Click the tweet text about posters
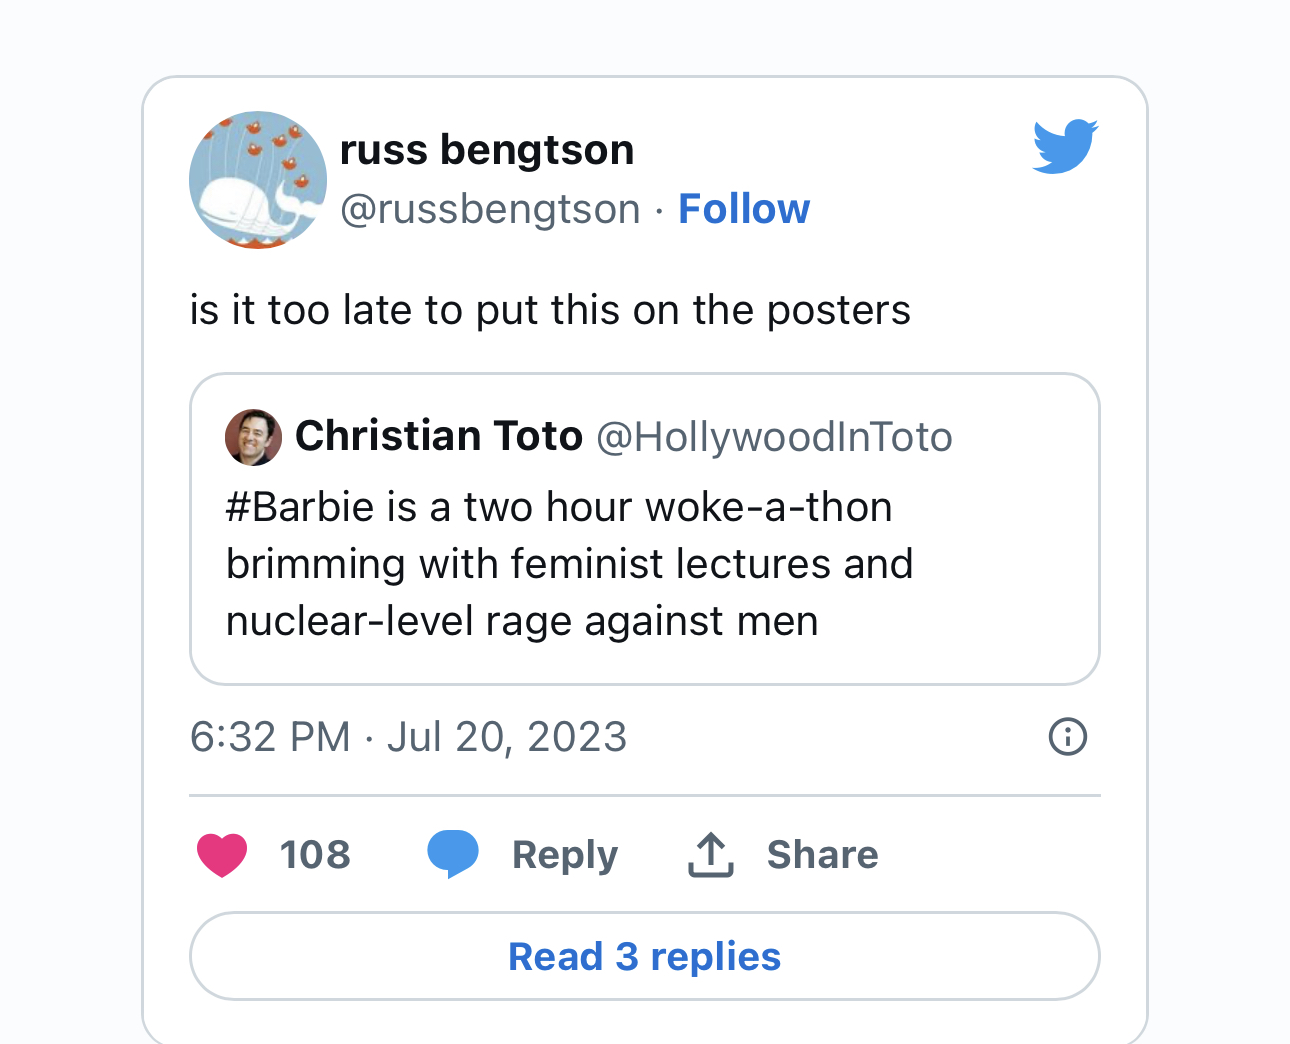1290x1044 pixels. 550,310
